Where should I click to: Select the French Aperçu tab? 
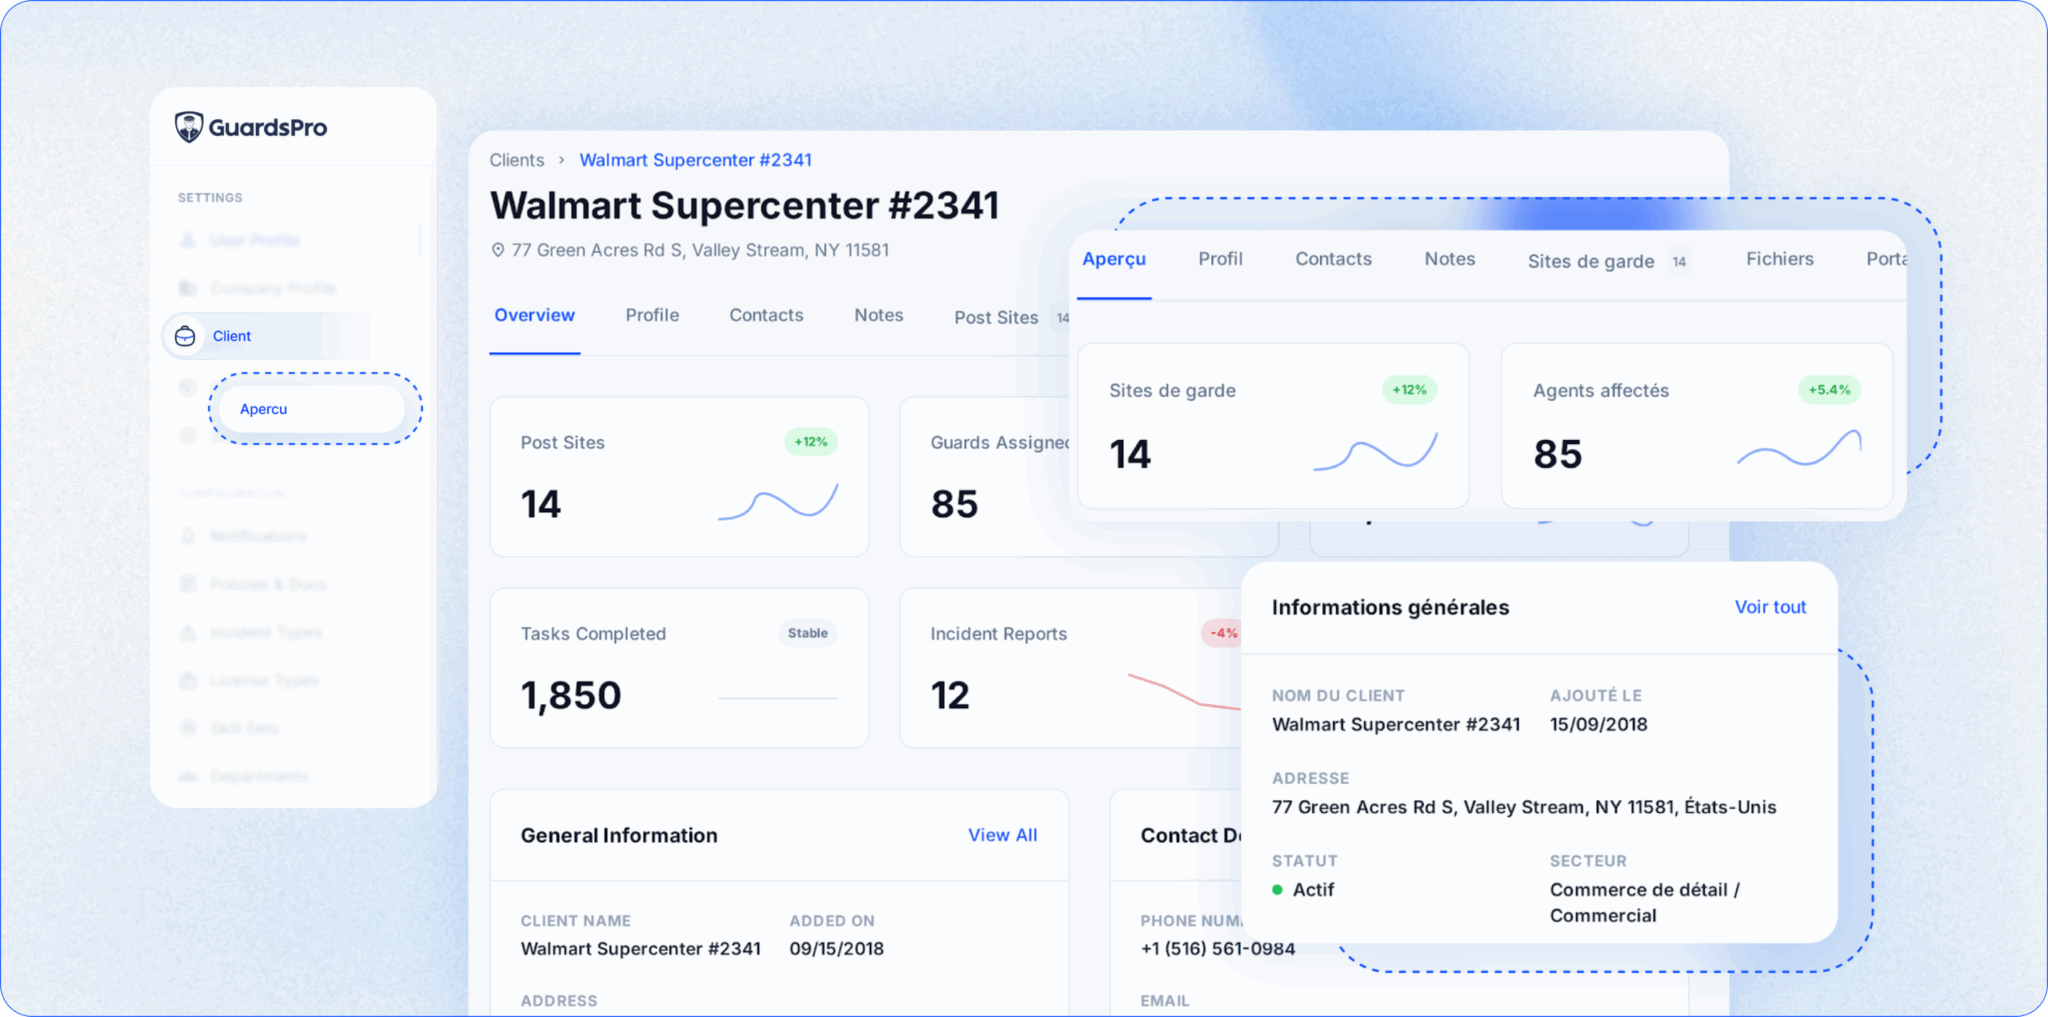(x=1114, y=259)
